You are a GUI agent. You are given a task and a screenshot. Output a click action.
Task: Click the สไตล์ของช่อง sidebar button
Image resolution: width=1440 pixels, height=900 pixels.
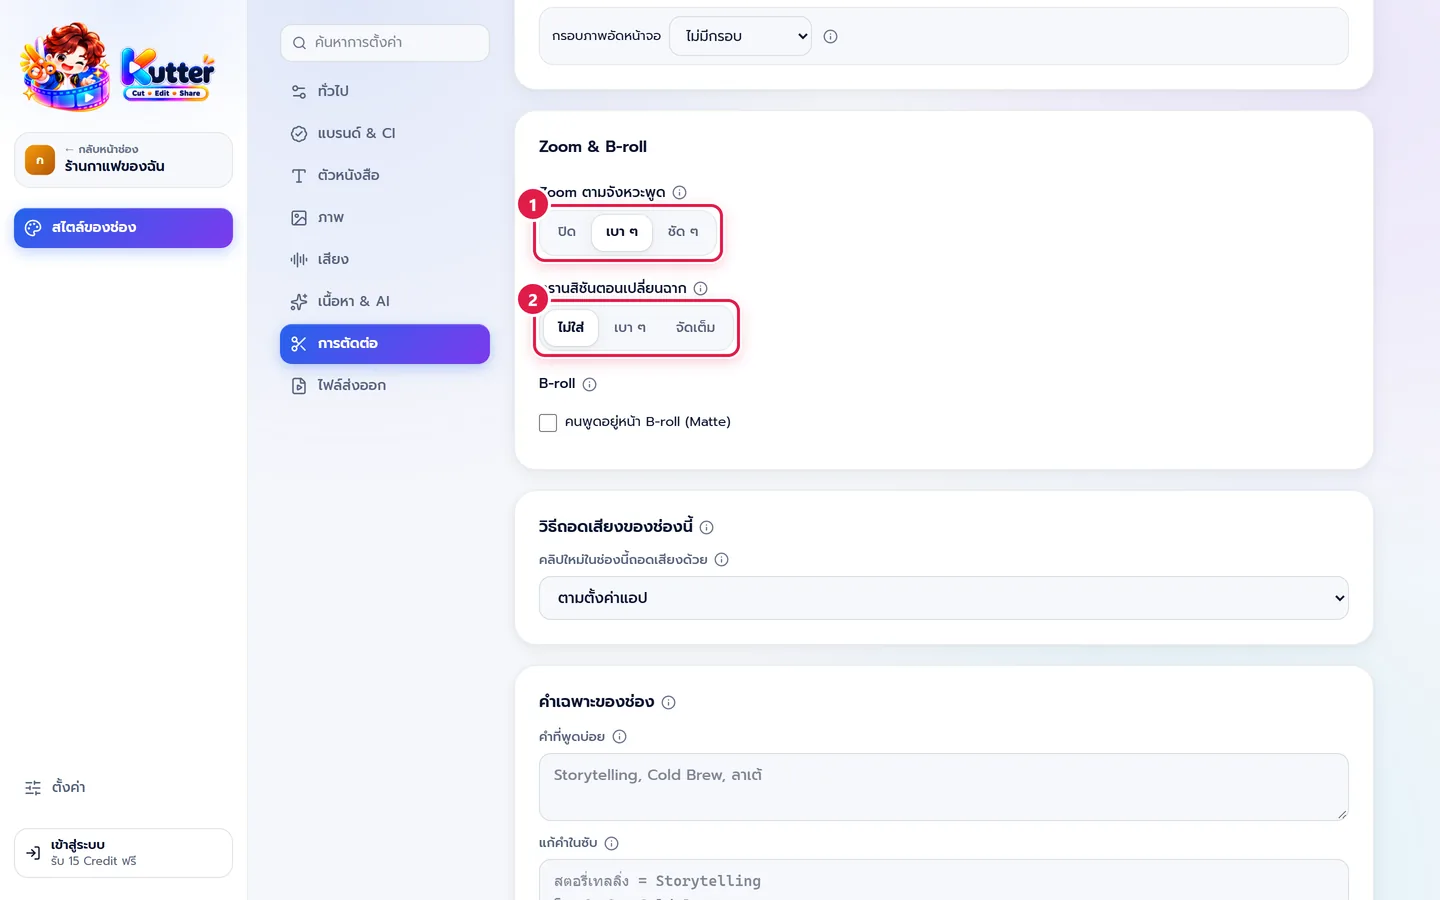[123, 228]
